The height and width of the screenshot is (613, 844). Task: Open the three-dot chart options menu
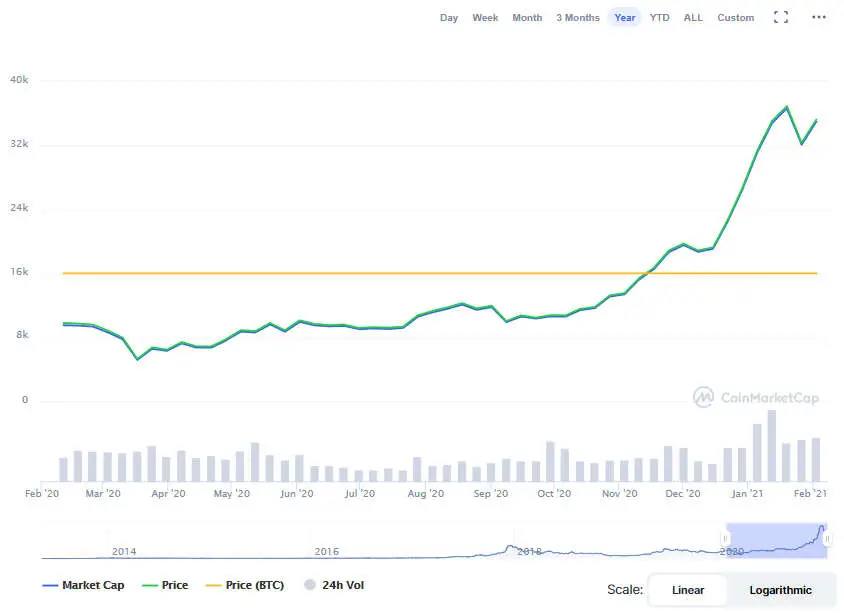pyautogui.click(x=819, y=17)
